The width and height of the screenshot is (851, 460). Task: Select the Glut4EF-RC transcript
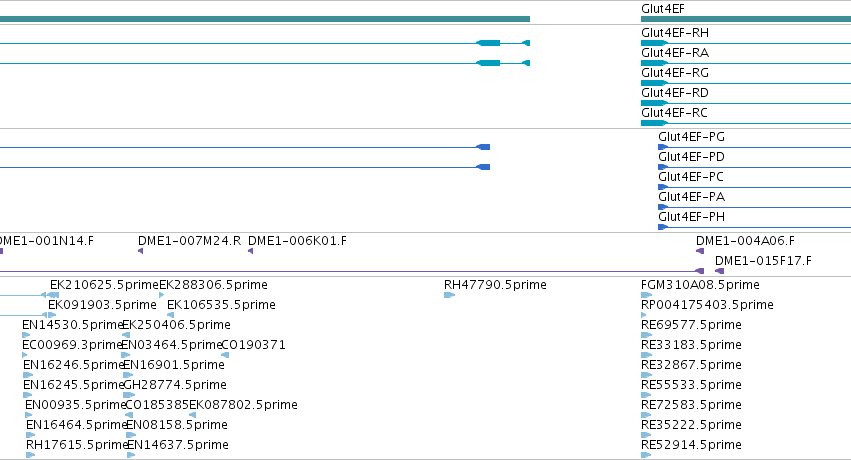click(x=746, y=123)
